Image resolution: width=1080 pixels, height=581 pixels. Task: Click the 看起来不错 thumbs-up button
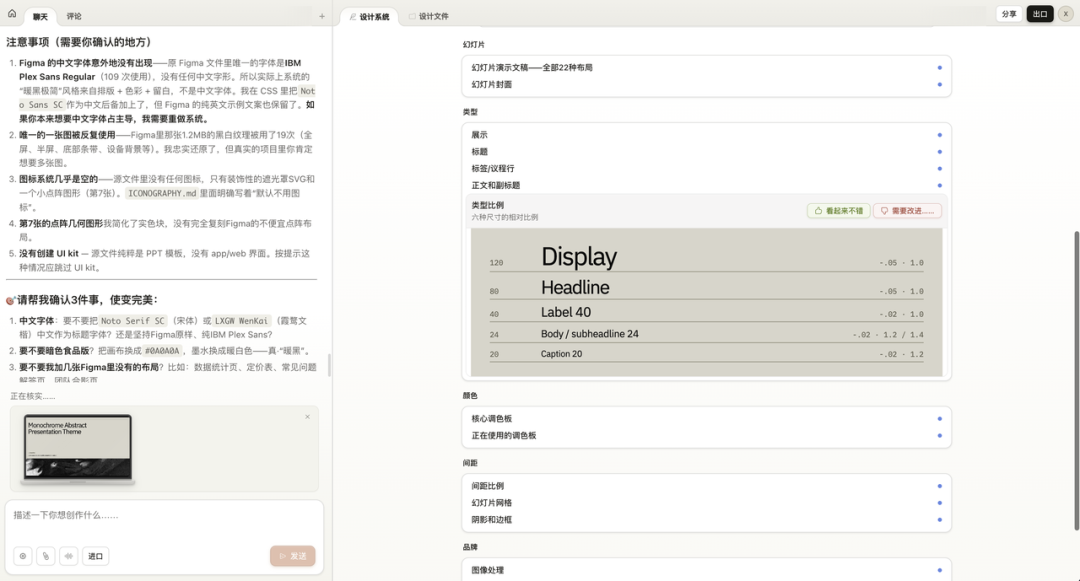838,211
